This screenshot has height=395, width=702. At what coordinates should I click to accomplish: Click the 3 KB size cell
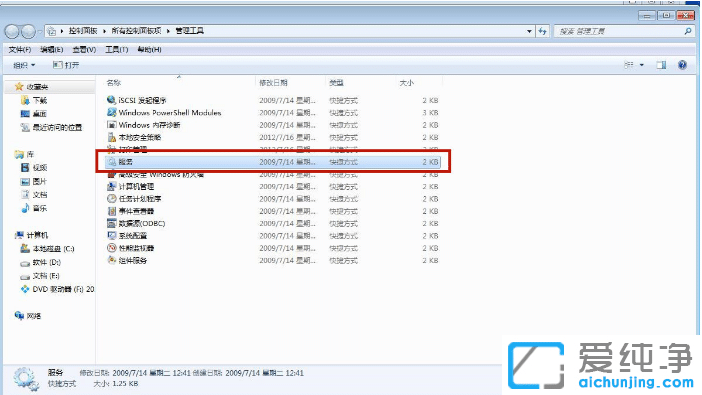pos(430,112)
